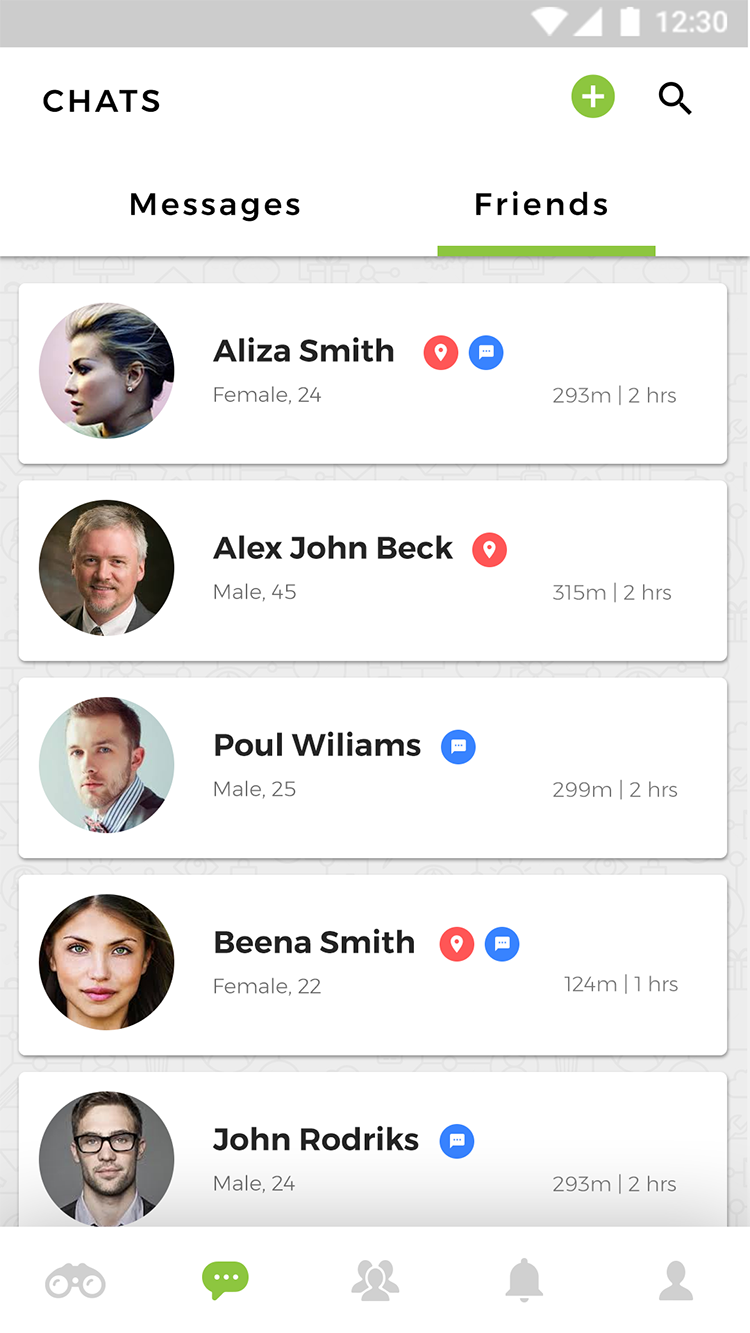Tap John Rodriks' name
This screenshot has width=750, height=1333.
pyautogui.click(x=315, y=1139)
